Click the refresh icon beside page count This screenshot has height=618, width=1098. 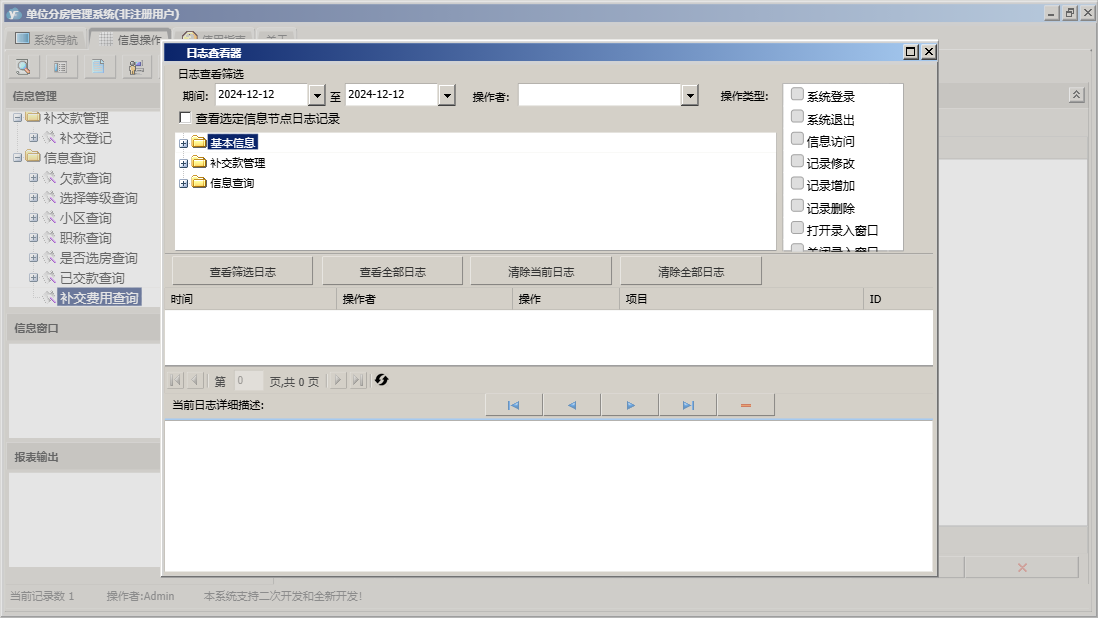[x=382, y=380]
